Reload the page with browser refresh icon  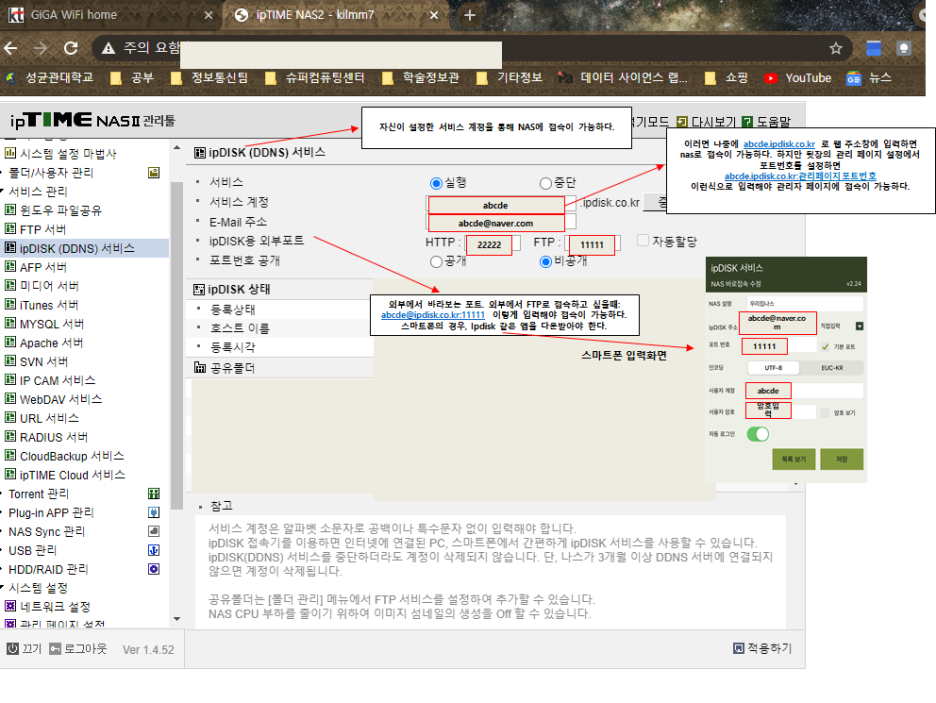point(70,48)
